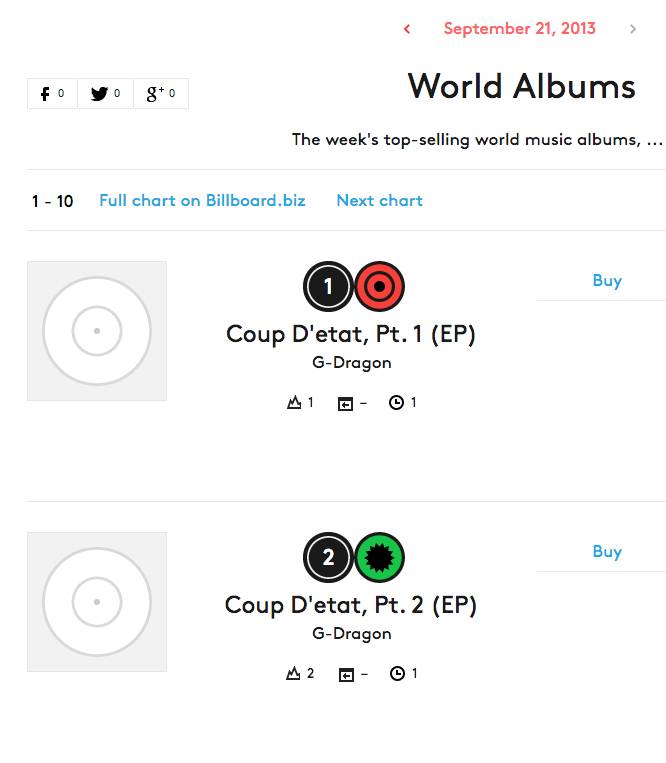Open the Next chart link
The height and width of the screenshot is (763, 666).
379,200
